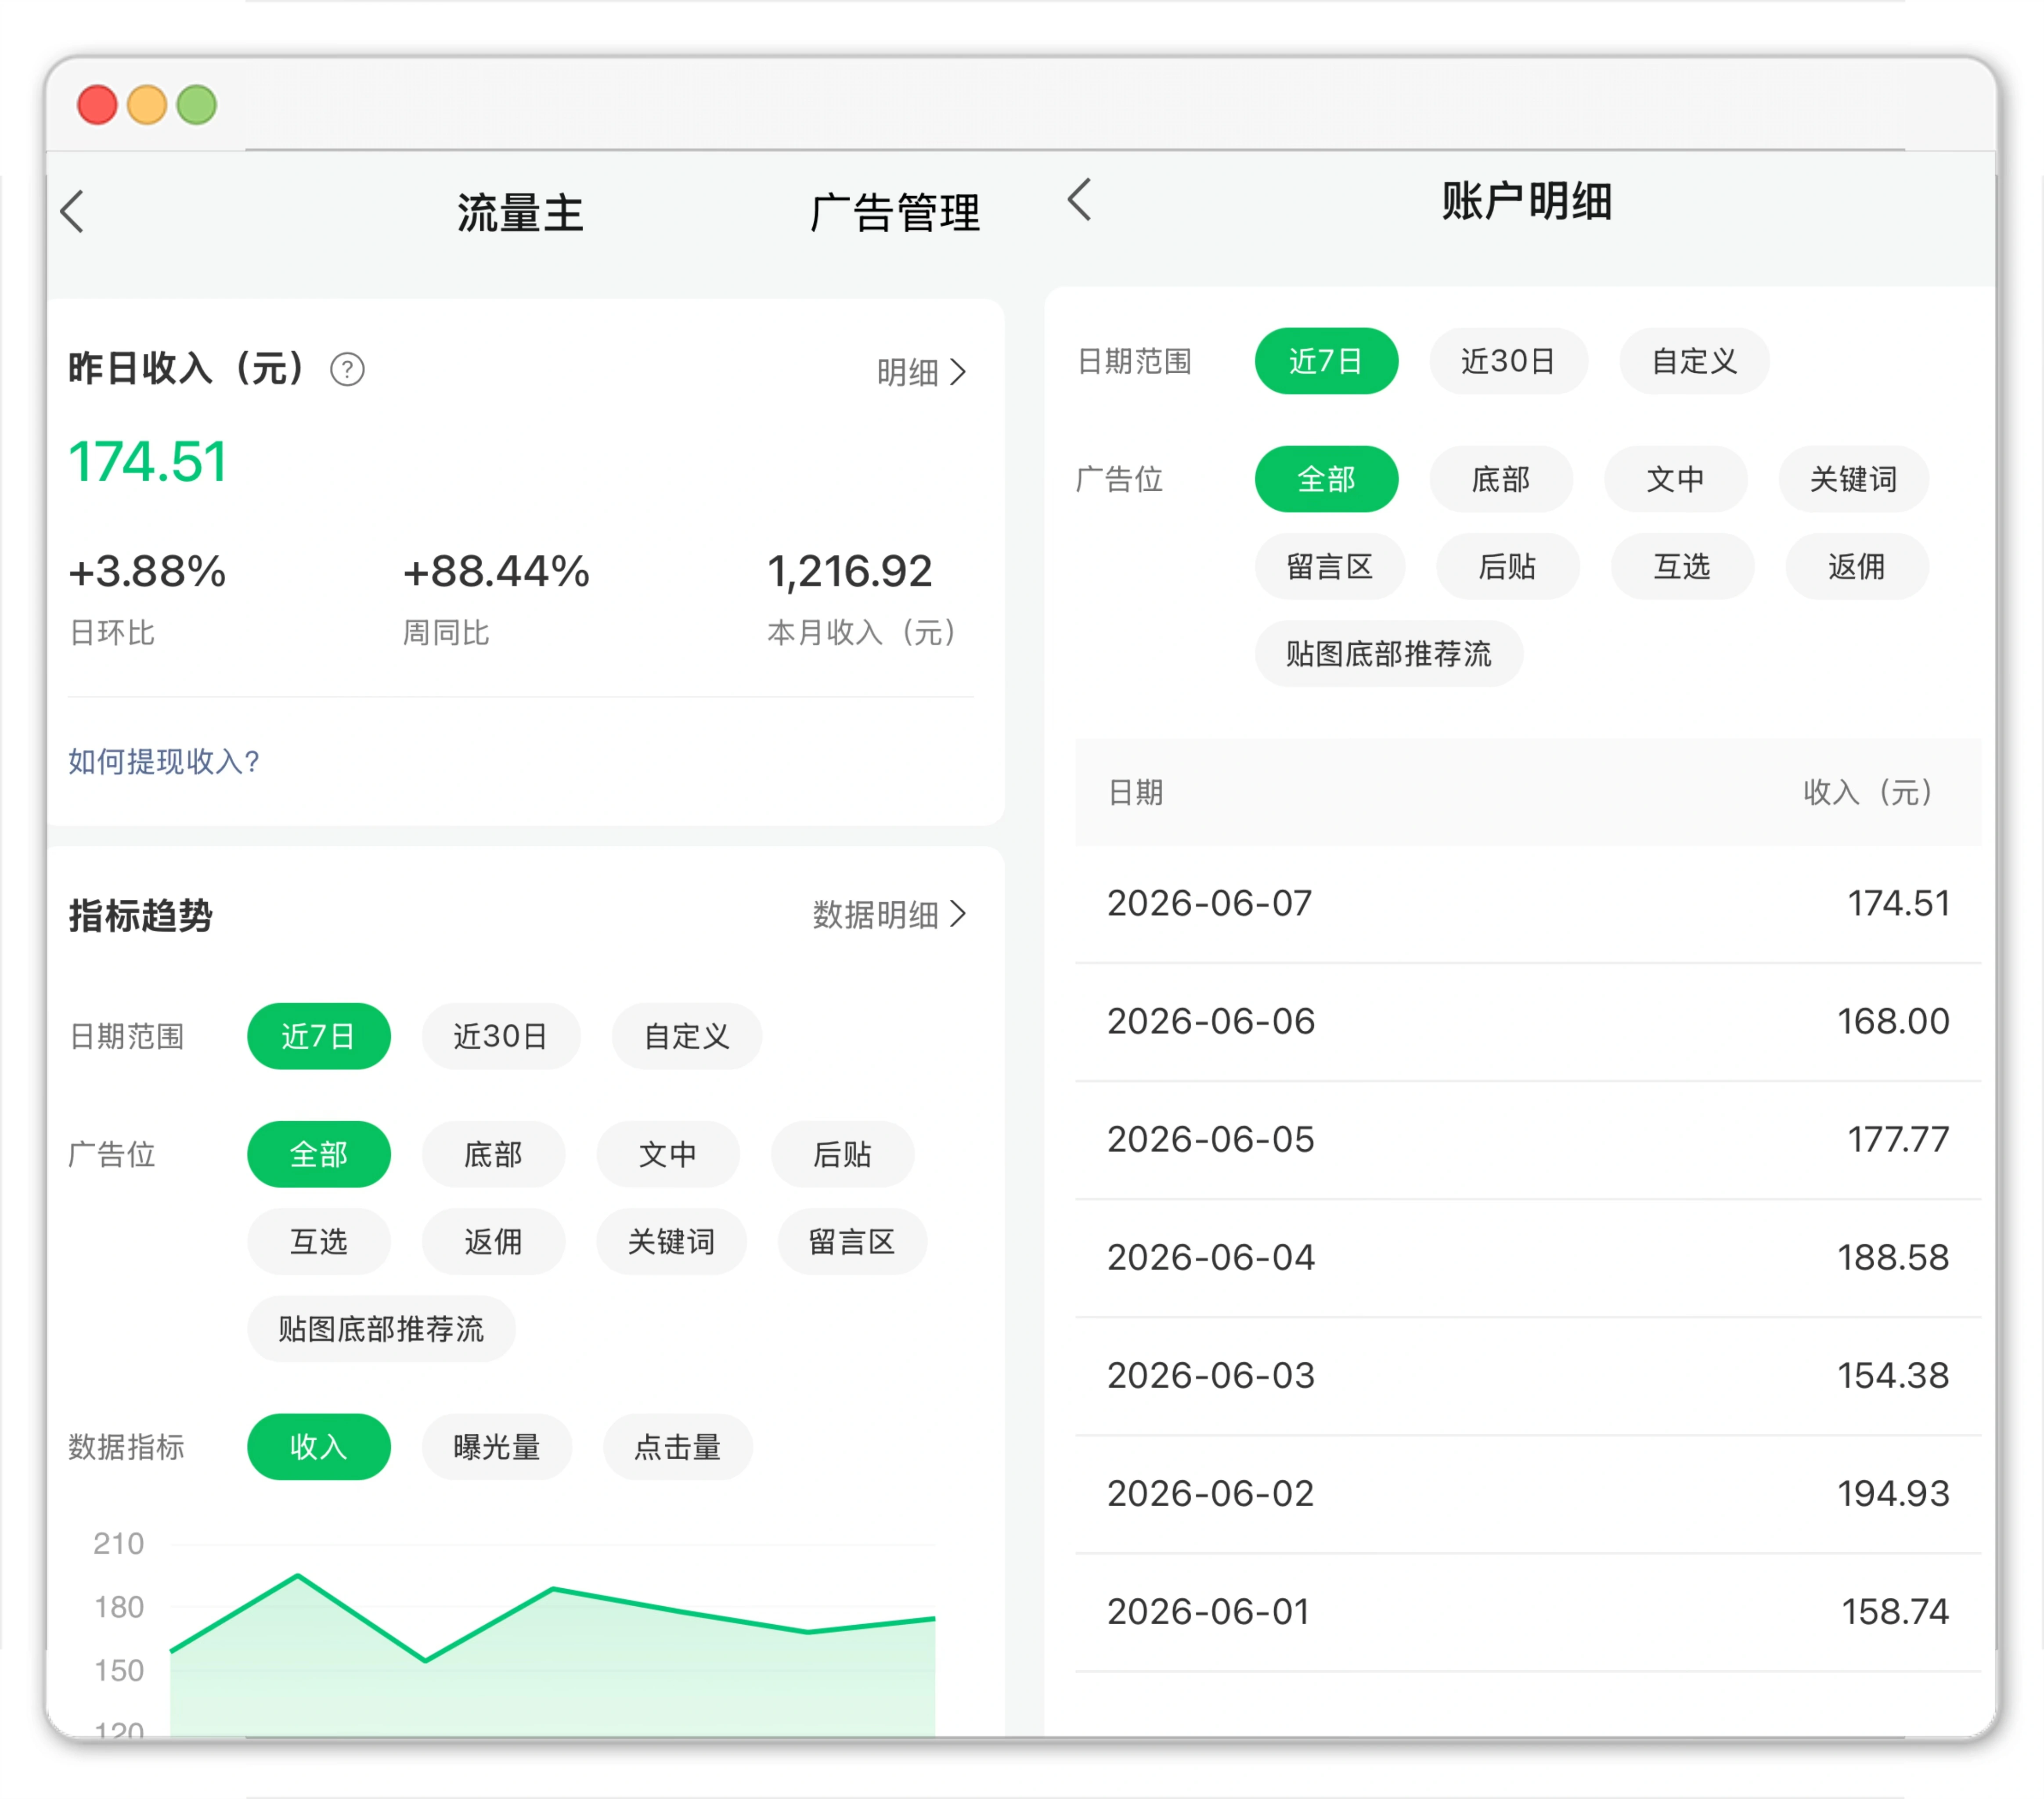The height and width of the screenshot is (1799, 2044).
Task: Filter 账户明细 by 关键词 ad slot
Action: tap(1854, 479)
